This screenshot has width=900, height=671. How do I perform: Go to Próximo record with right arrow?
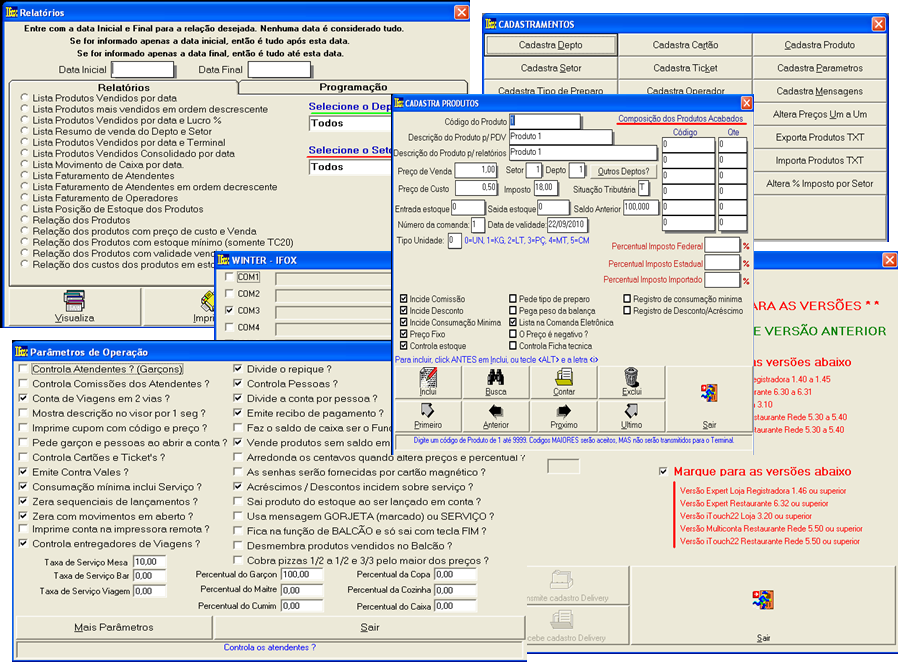(564, 411)
